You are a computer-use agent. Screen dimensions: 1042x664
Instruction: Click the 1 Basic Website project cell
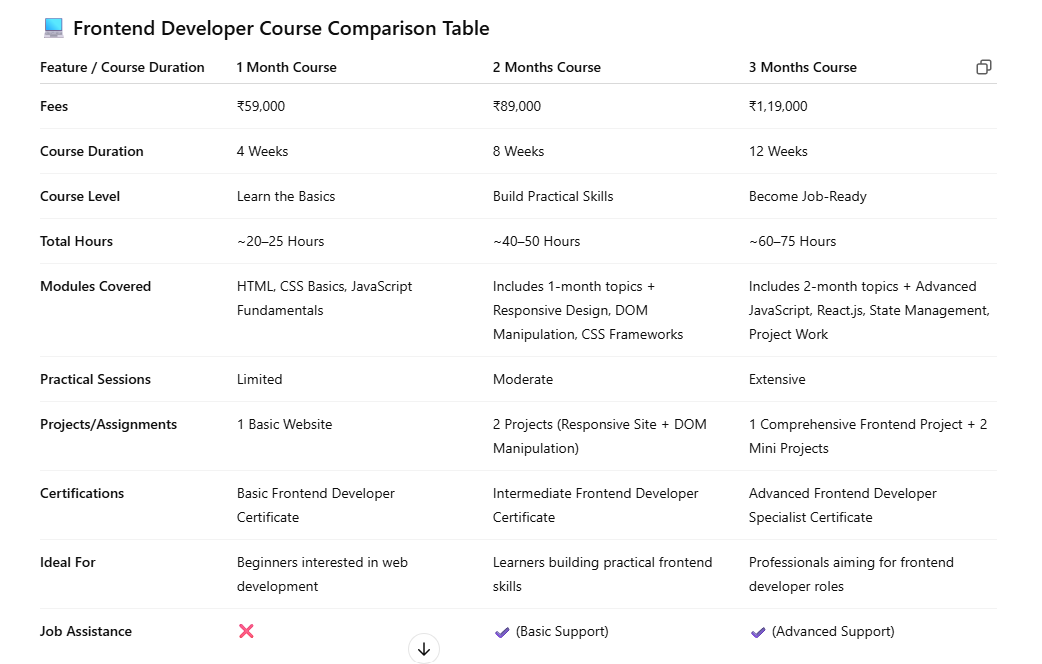pyautogui.click(x=284, y=424)
